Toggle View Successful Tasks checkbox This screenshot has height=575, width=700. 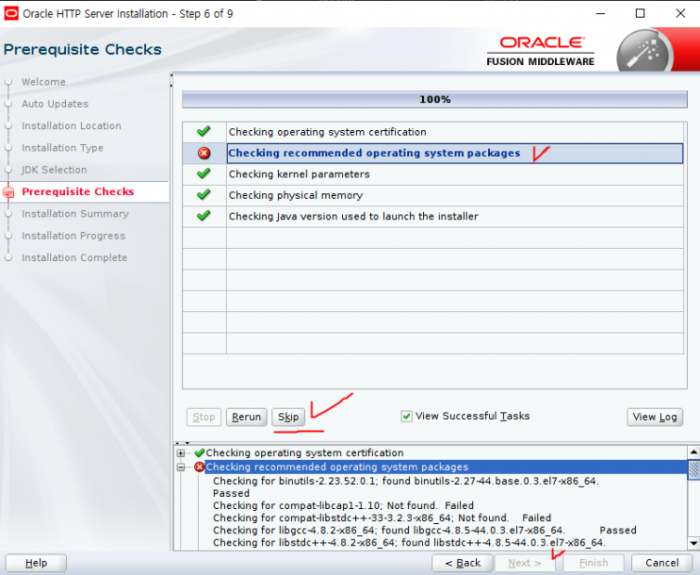click(x=406, y=417)
